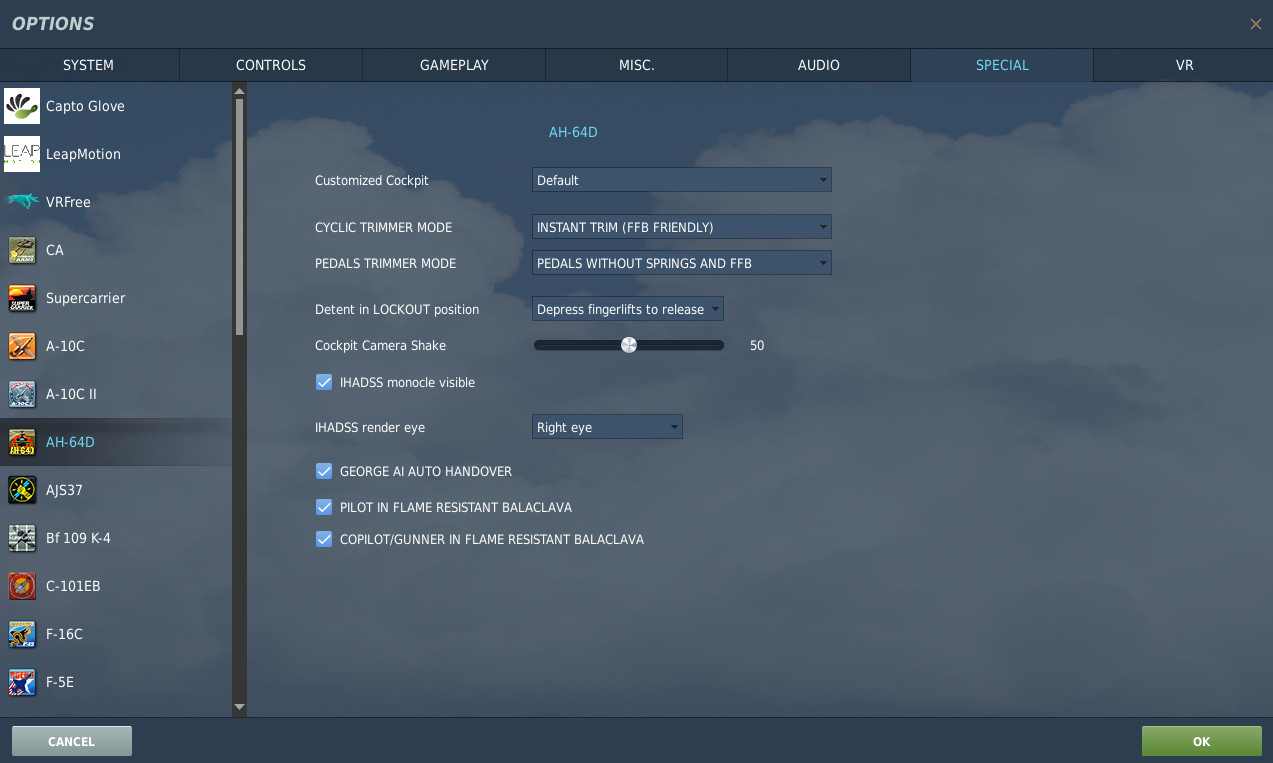This screenshot has height=763, width=1273.
Task: Click the CANCEL button
Action: click(72, 741)
